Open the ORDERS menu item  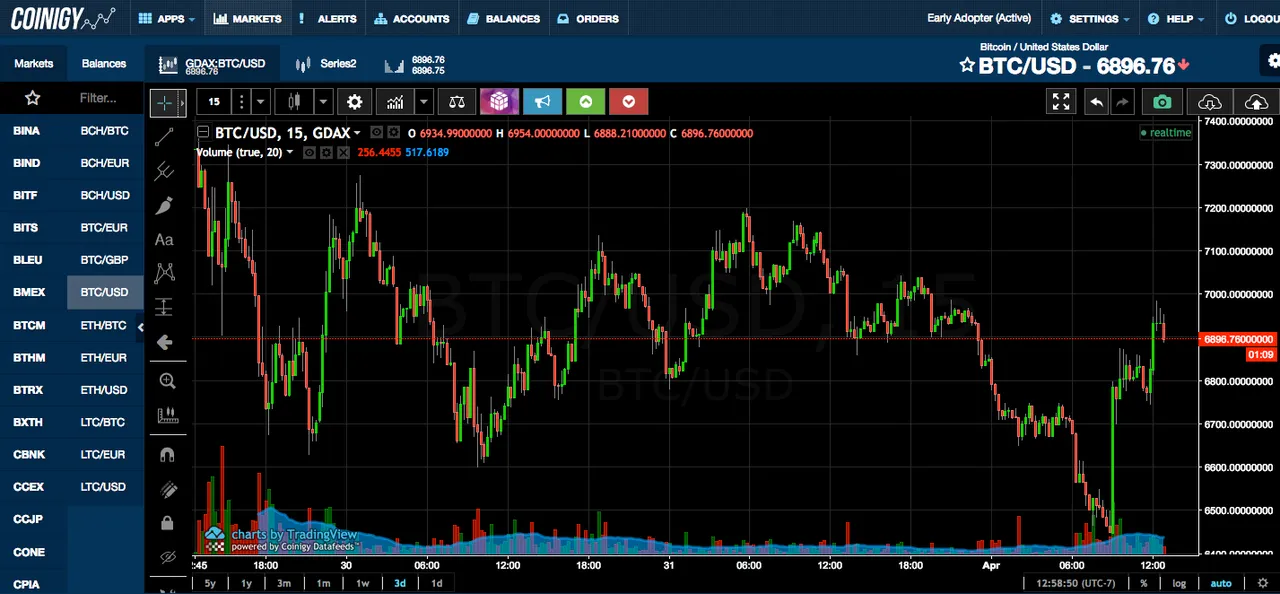tap(588, 18)
